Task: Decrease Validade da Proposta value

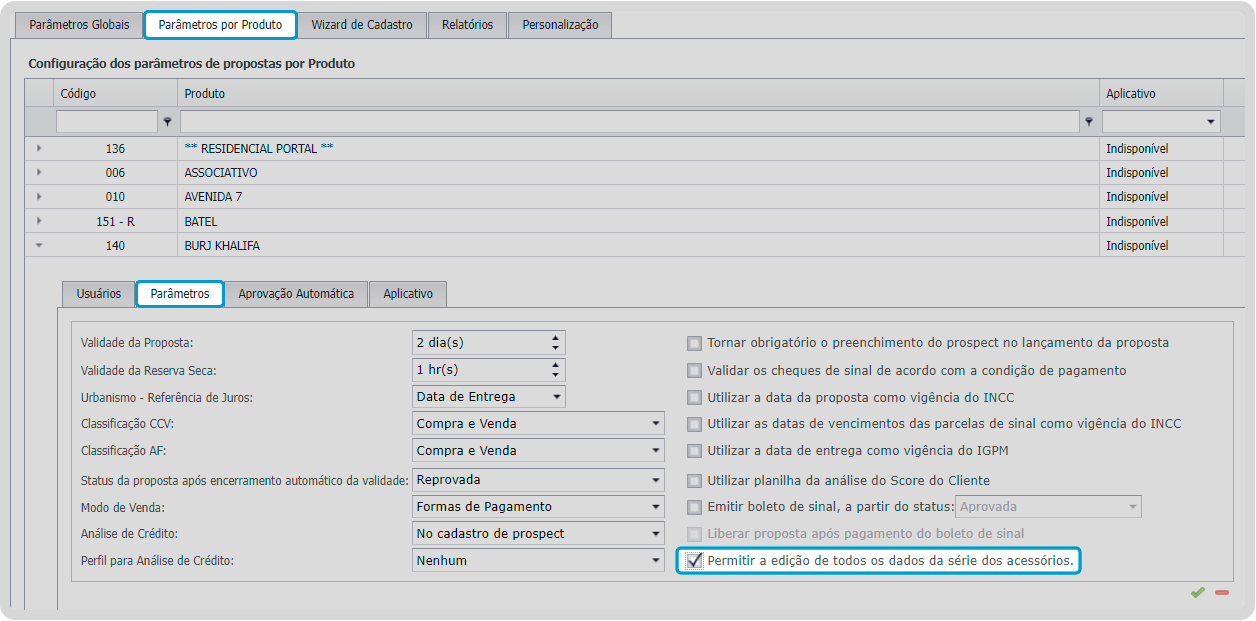Action: coord(555,348)
